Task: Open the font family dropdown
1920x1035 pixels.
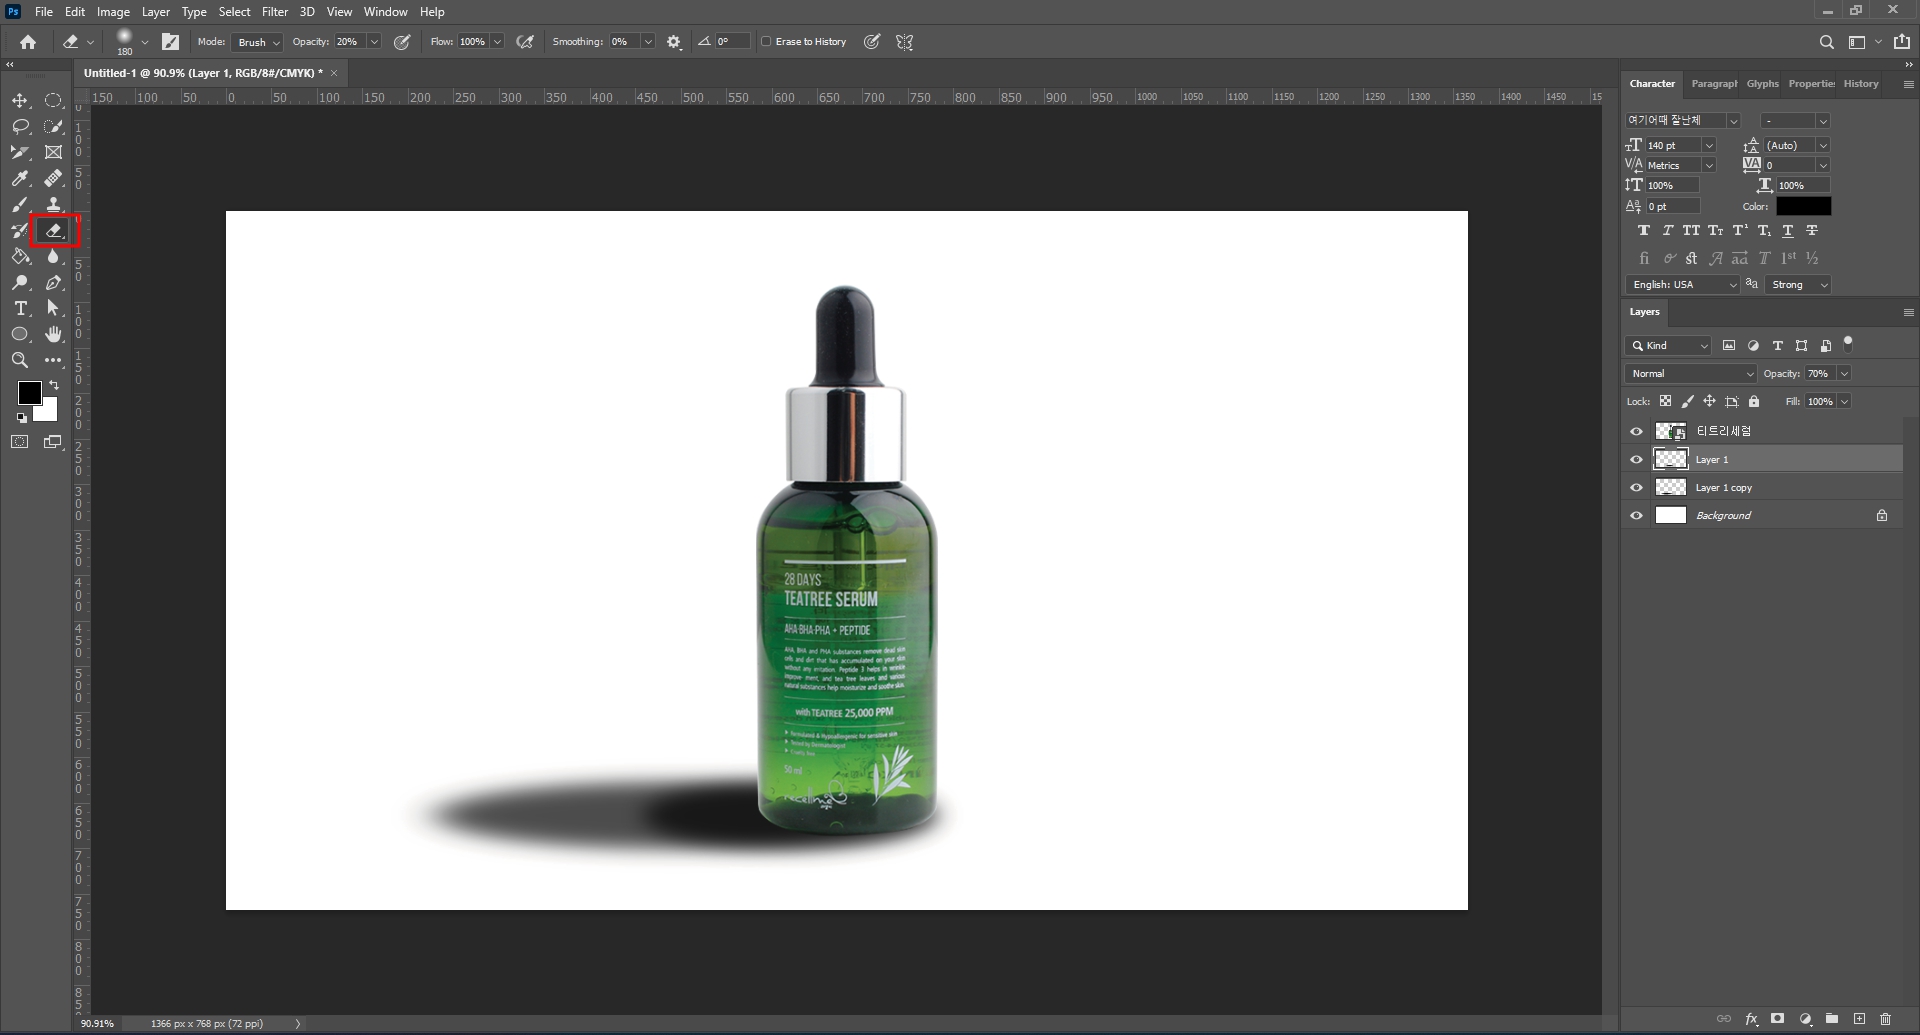Action: [x=1733, y=121]
